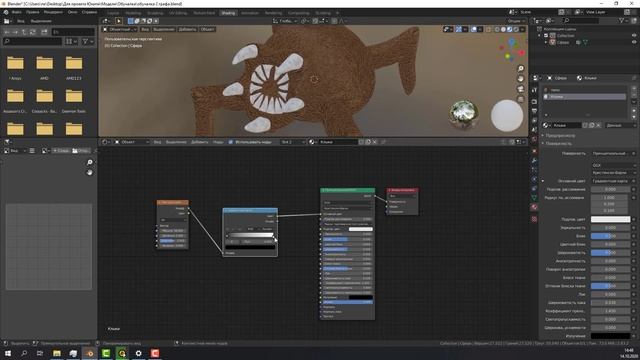
Task: Enable rendered viewport shading
Action: pyautogui.click(x=516, y=29)
